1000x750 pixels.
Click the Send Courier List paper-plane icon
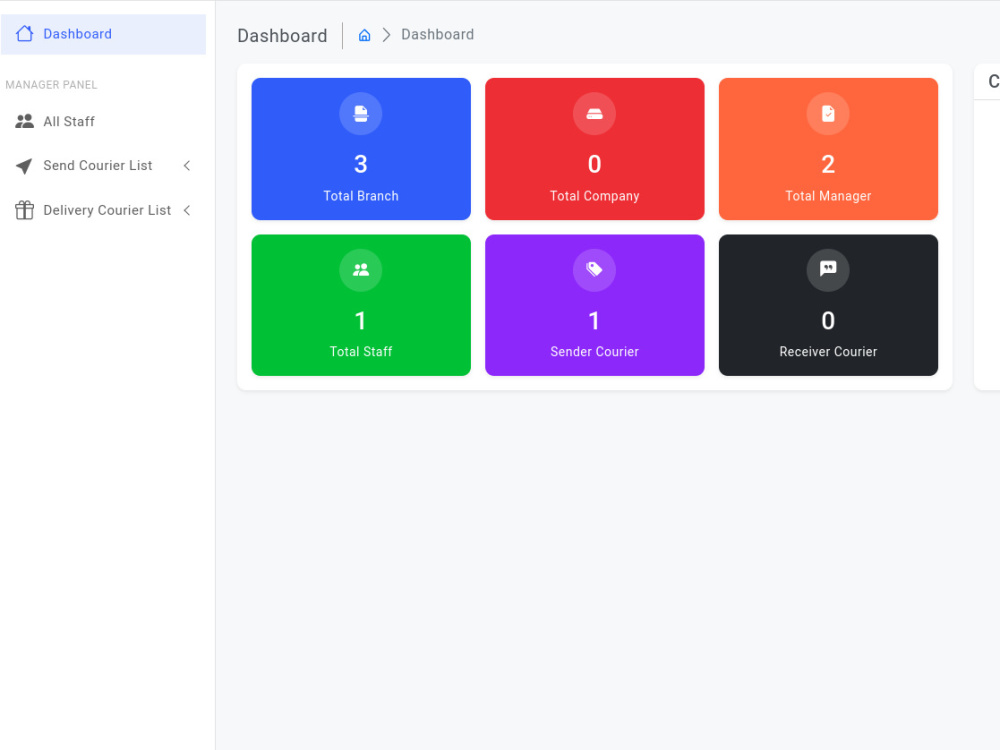[24, 166]
